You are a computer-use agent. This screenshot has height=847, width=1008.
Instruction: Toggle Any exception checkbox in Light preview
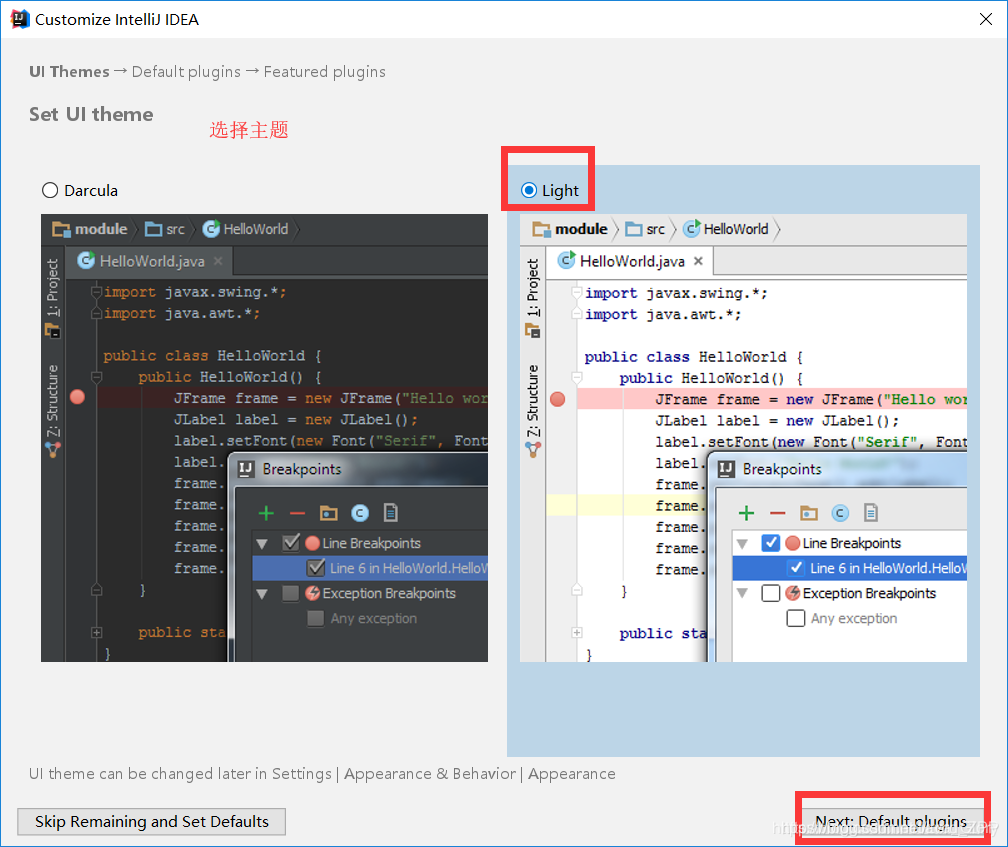pyautogui.click(x=796, y=618)
